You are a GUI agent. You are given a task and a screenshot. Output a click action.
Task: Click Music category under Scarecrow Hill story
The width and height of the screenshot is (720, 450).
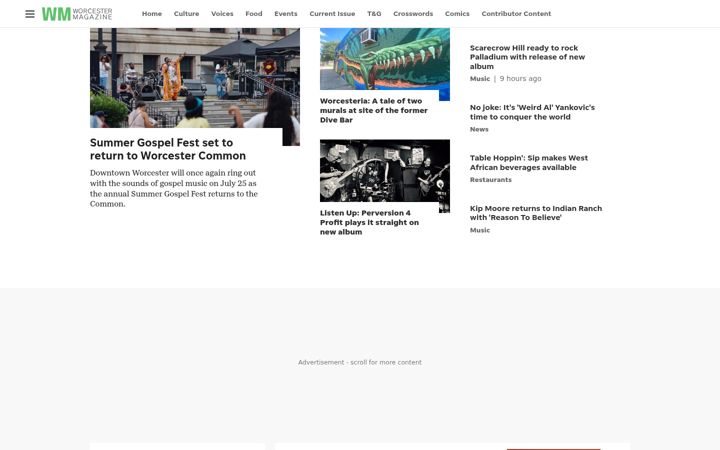480,79
